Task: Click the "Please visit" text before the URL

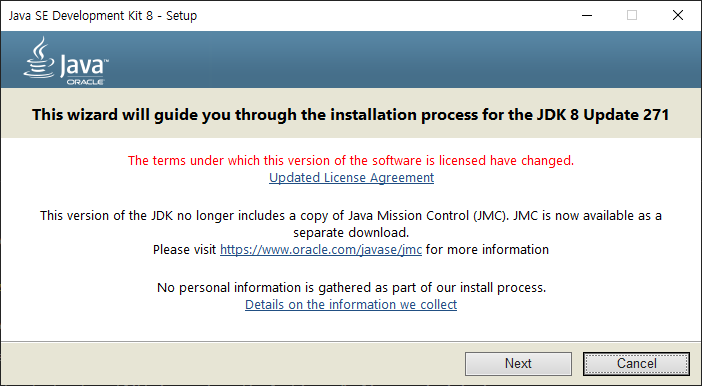Action: point(184,249)
